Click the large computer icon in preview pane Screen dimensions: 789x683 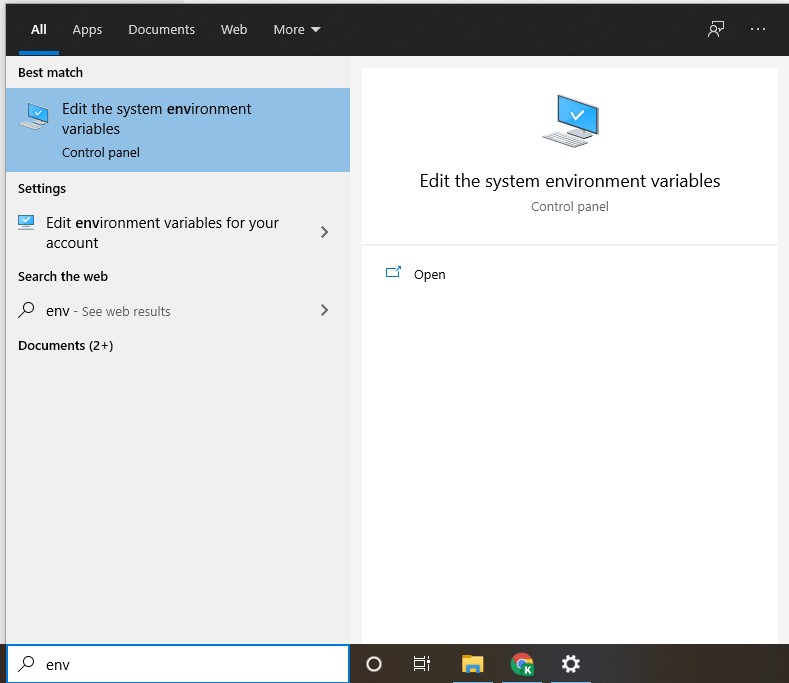[570, 121]
